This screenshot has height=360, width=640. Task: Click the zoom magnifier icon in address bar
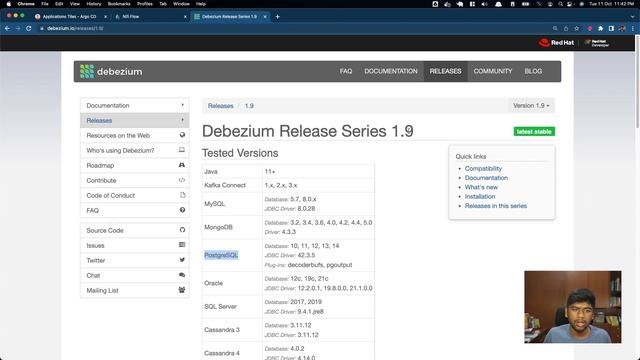pos(555,28)
